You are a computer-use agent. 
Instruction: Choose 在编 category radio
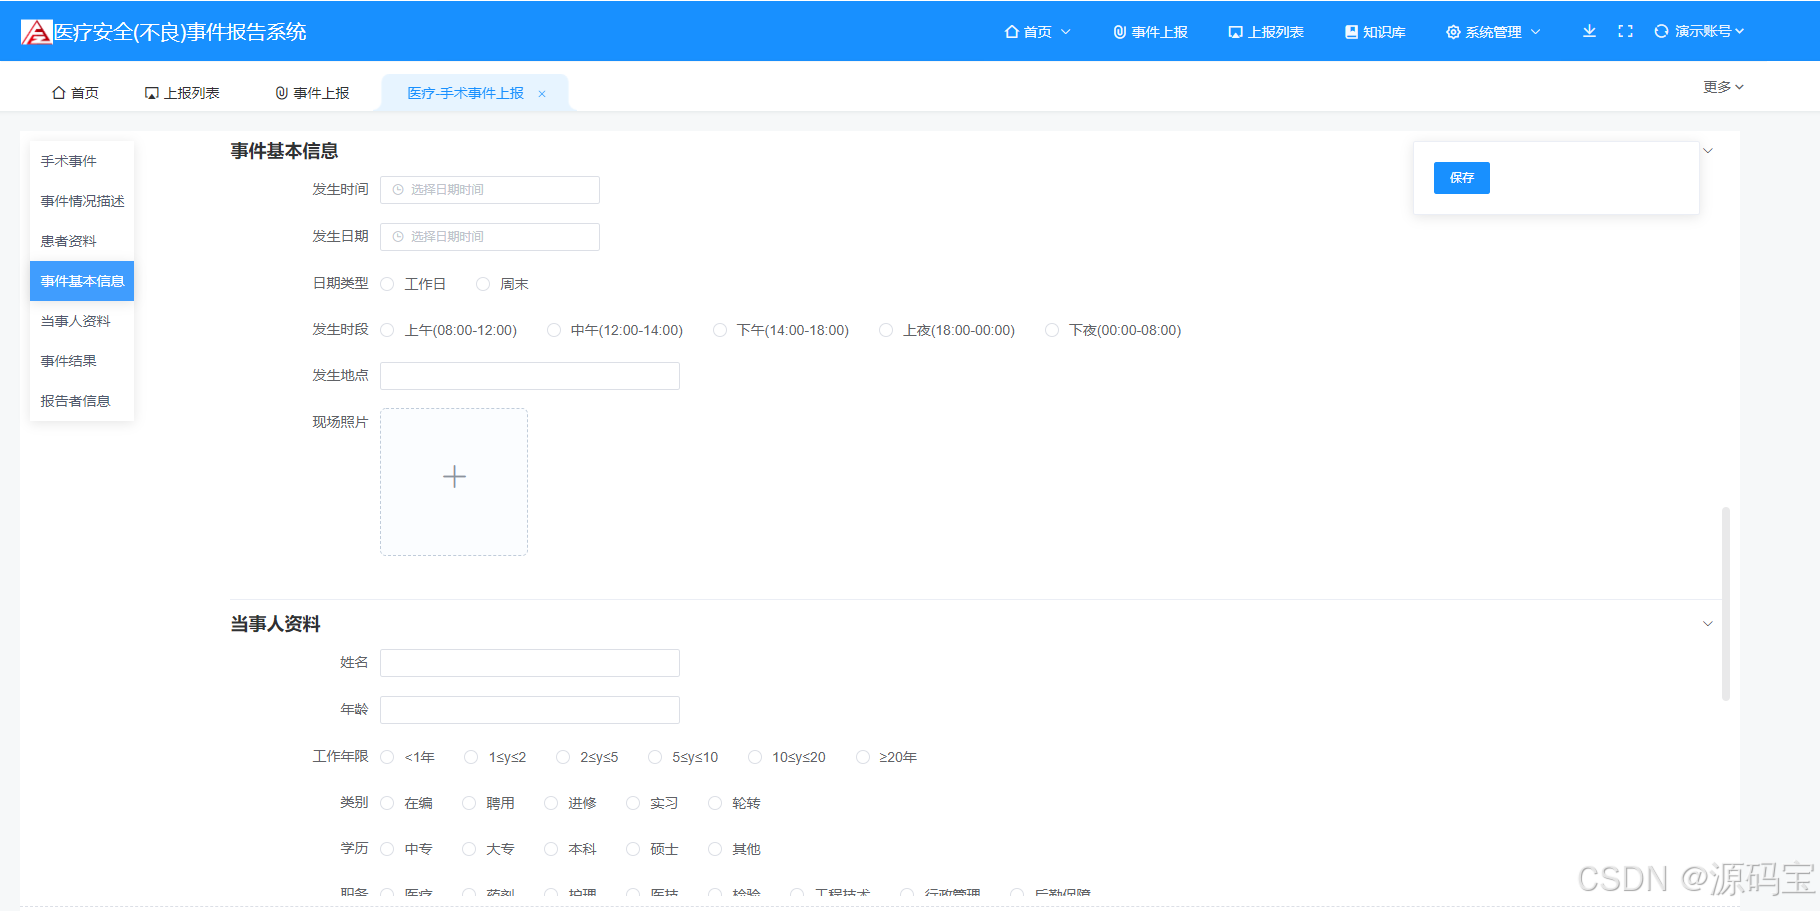point(387,803)
